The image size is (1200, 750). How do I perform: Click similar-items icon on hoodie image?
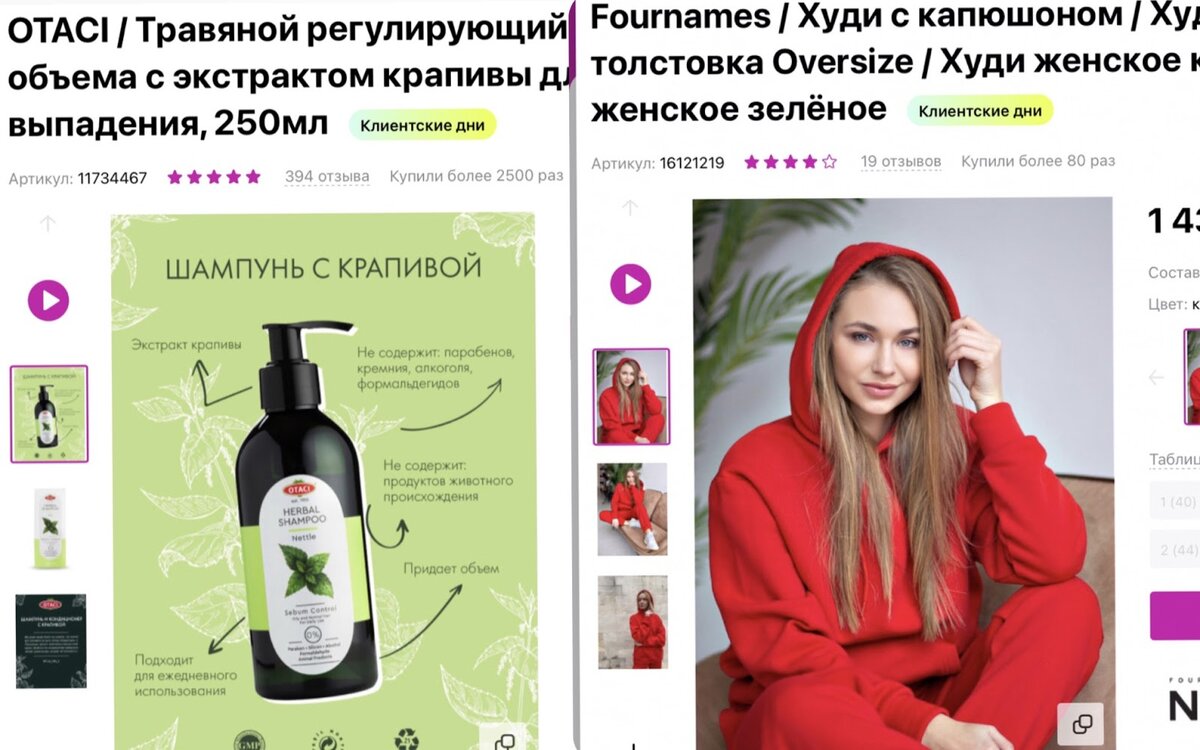tap(1081, 724)
